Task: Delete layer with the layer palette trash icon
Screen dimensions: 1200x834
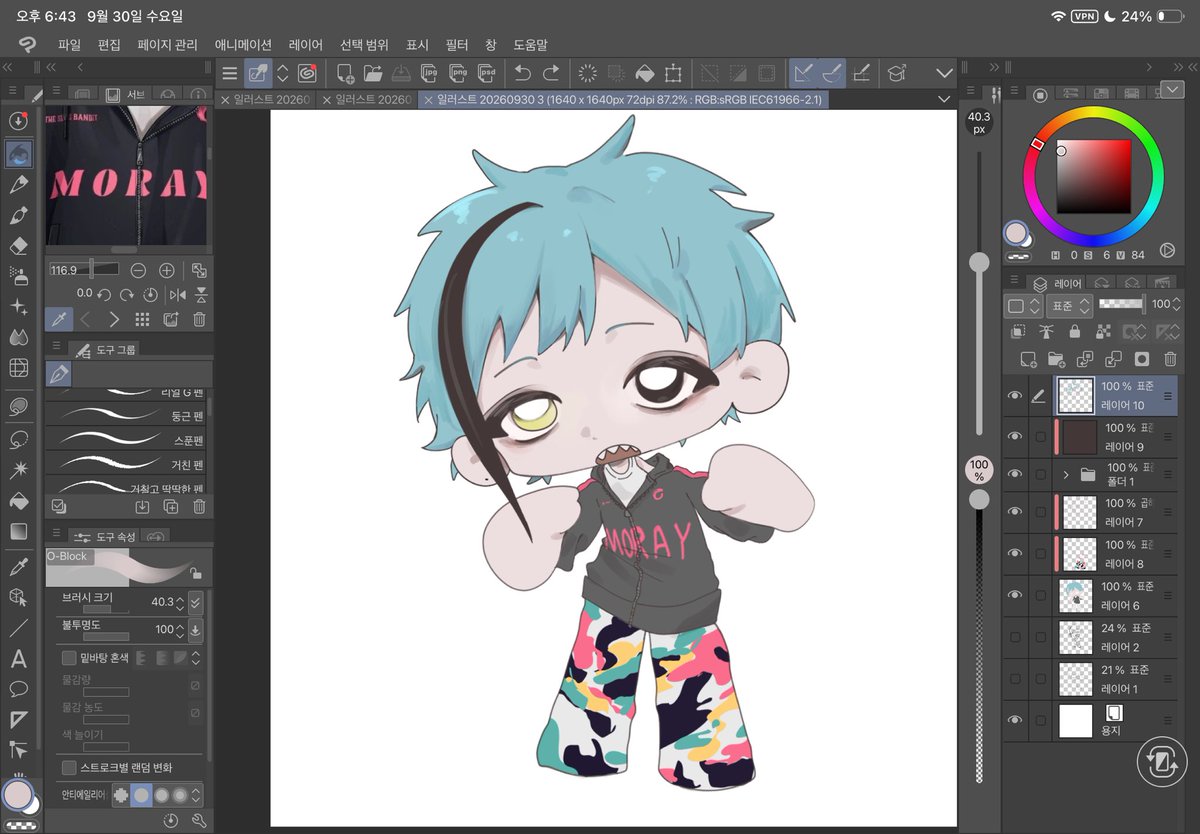Action: [1170, 359]
